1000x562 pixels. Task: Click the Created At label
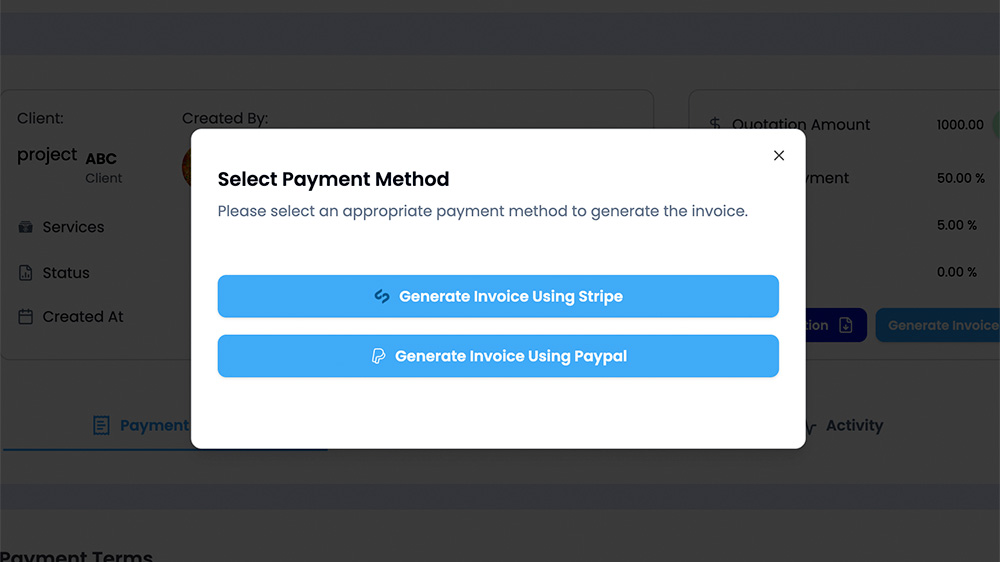tap(83, 316)
